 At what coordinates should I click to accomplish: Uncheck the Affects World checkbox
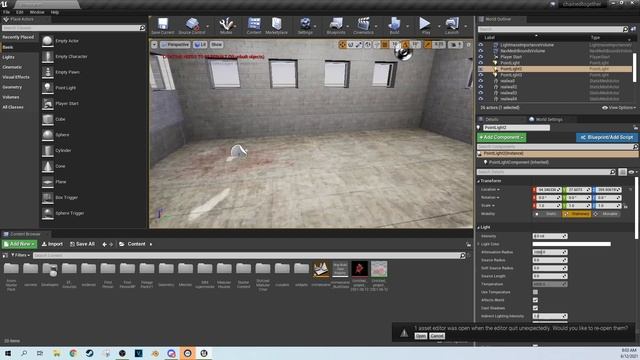pyautogui.click(x=535, y=300)
